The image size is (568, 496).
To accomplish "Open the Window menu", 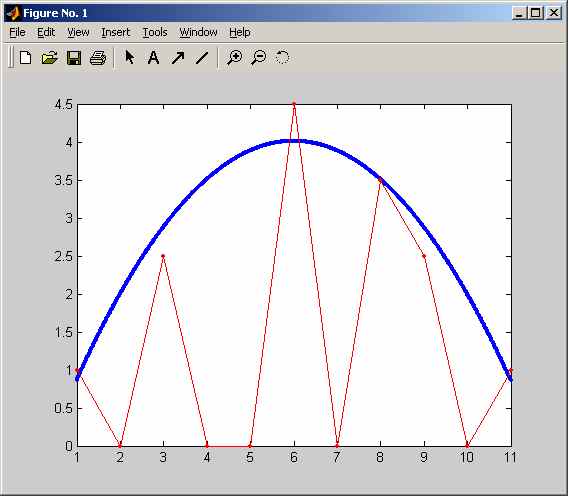I will (198, 33).
